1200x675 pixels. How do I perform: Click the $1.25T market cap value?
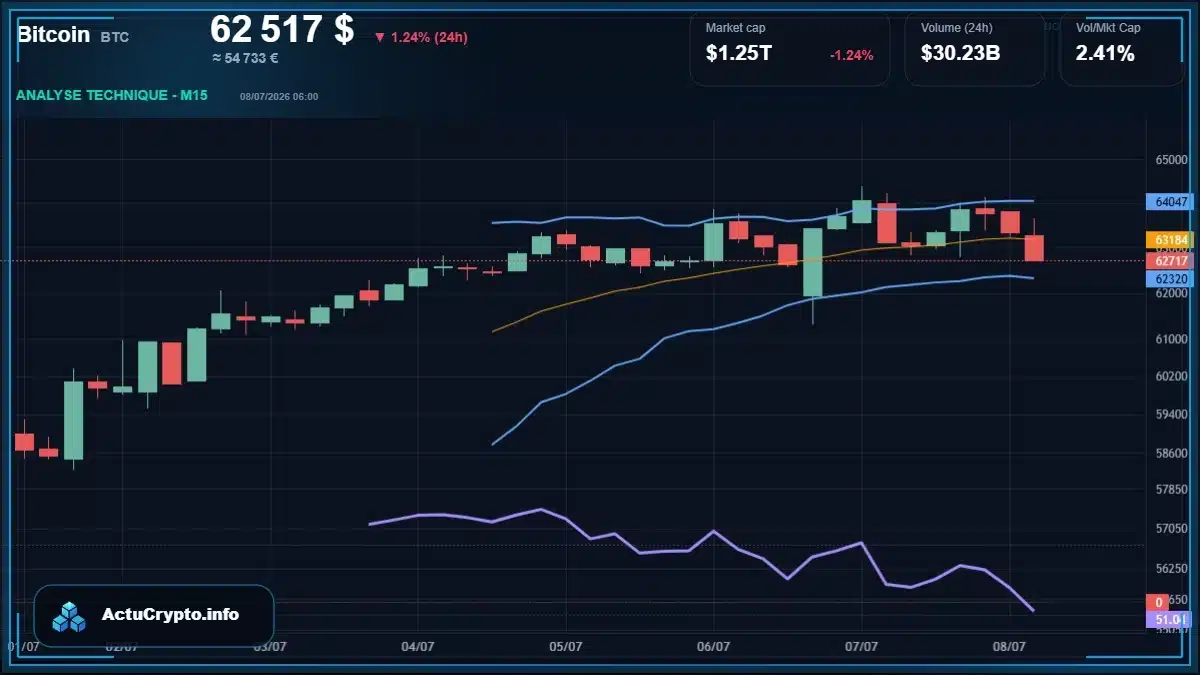(x=739, y=54)
